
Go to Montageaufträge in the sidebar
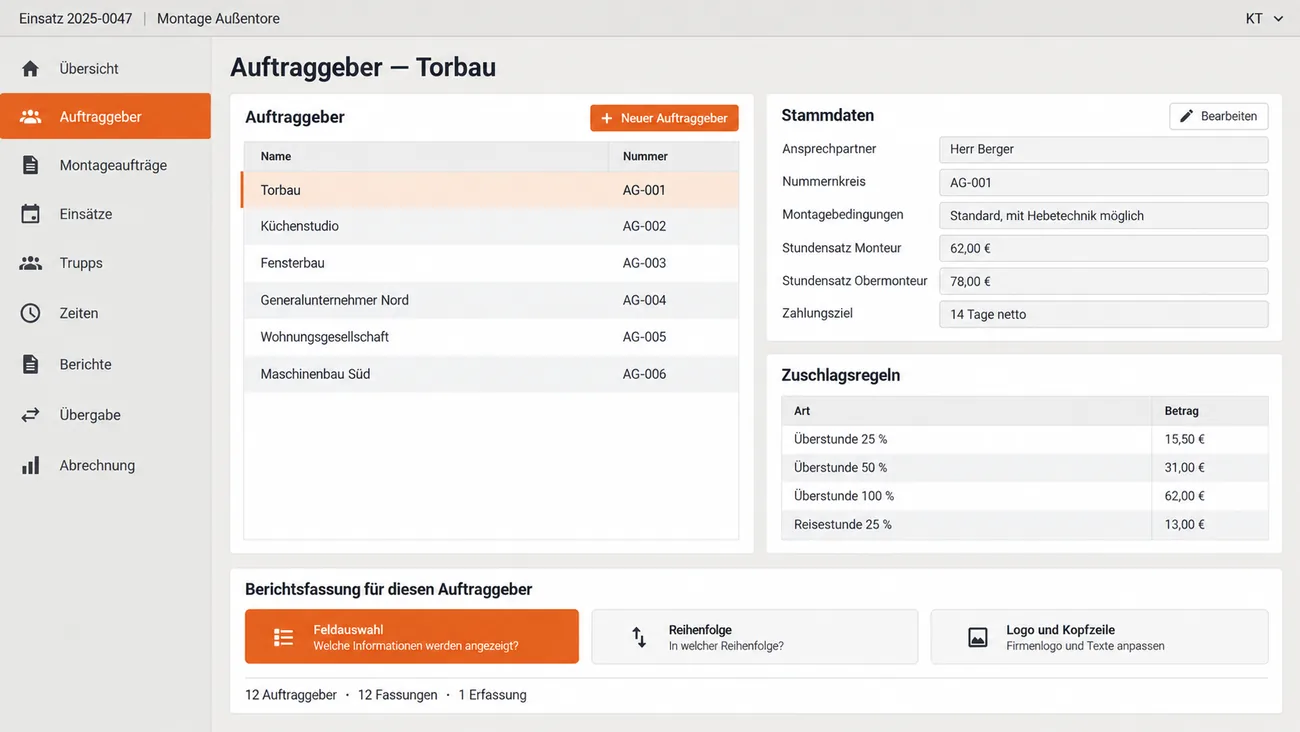105,165
